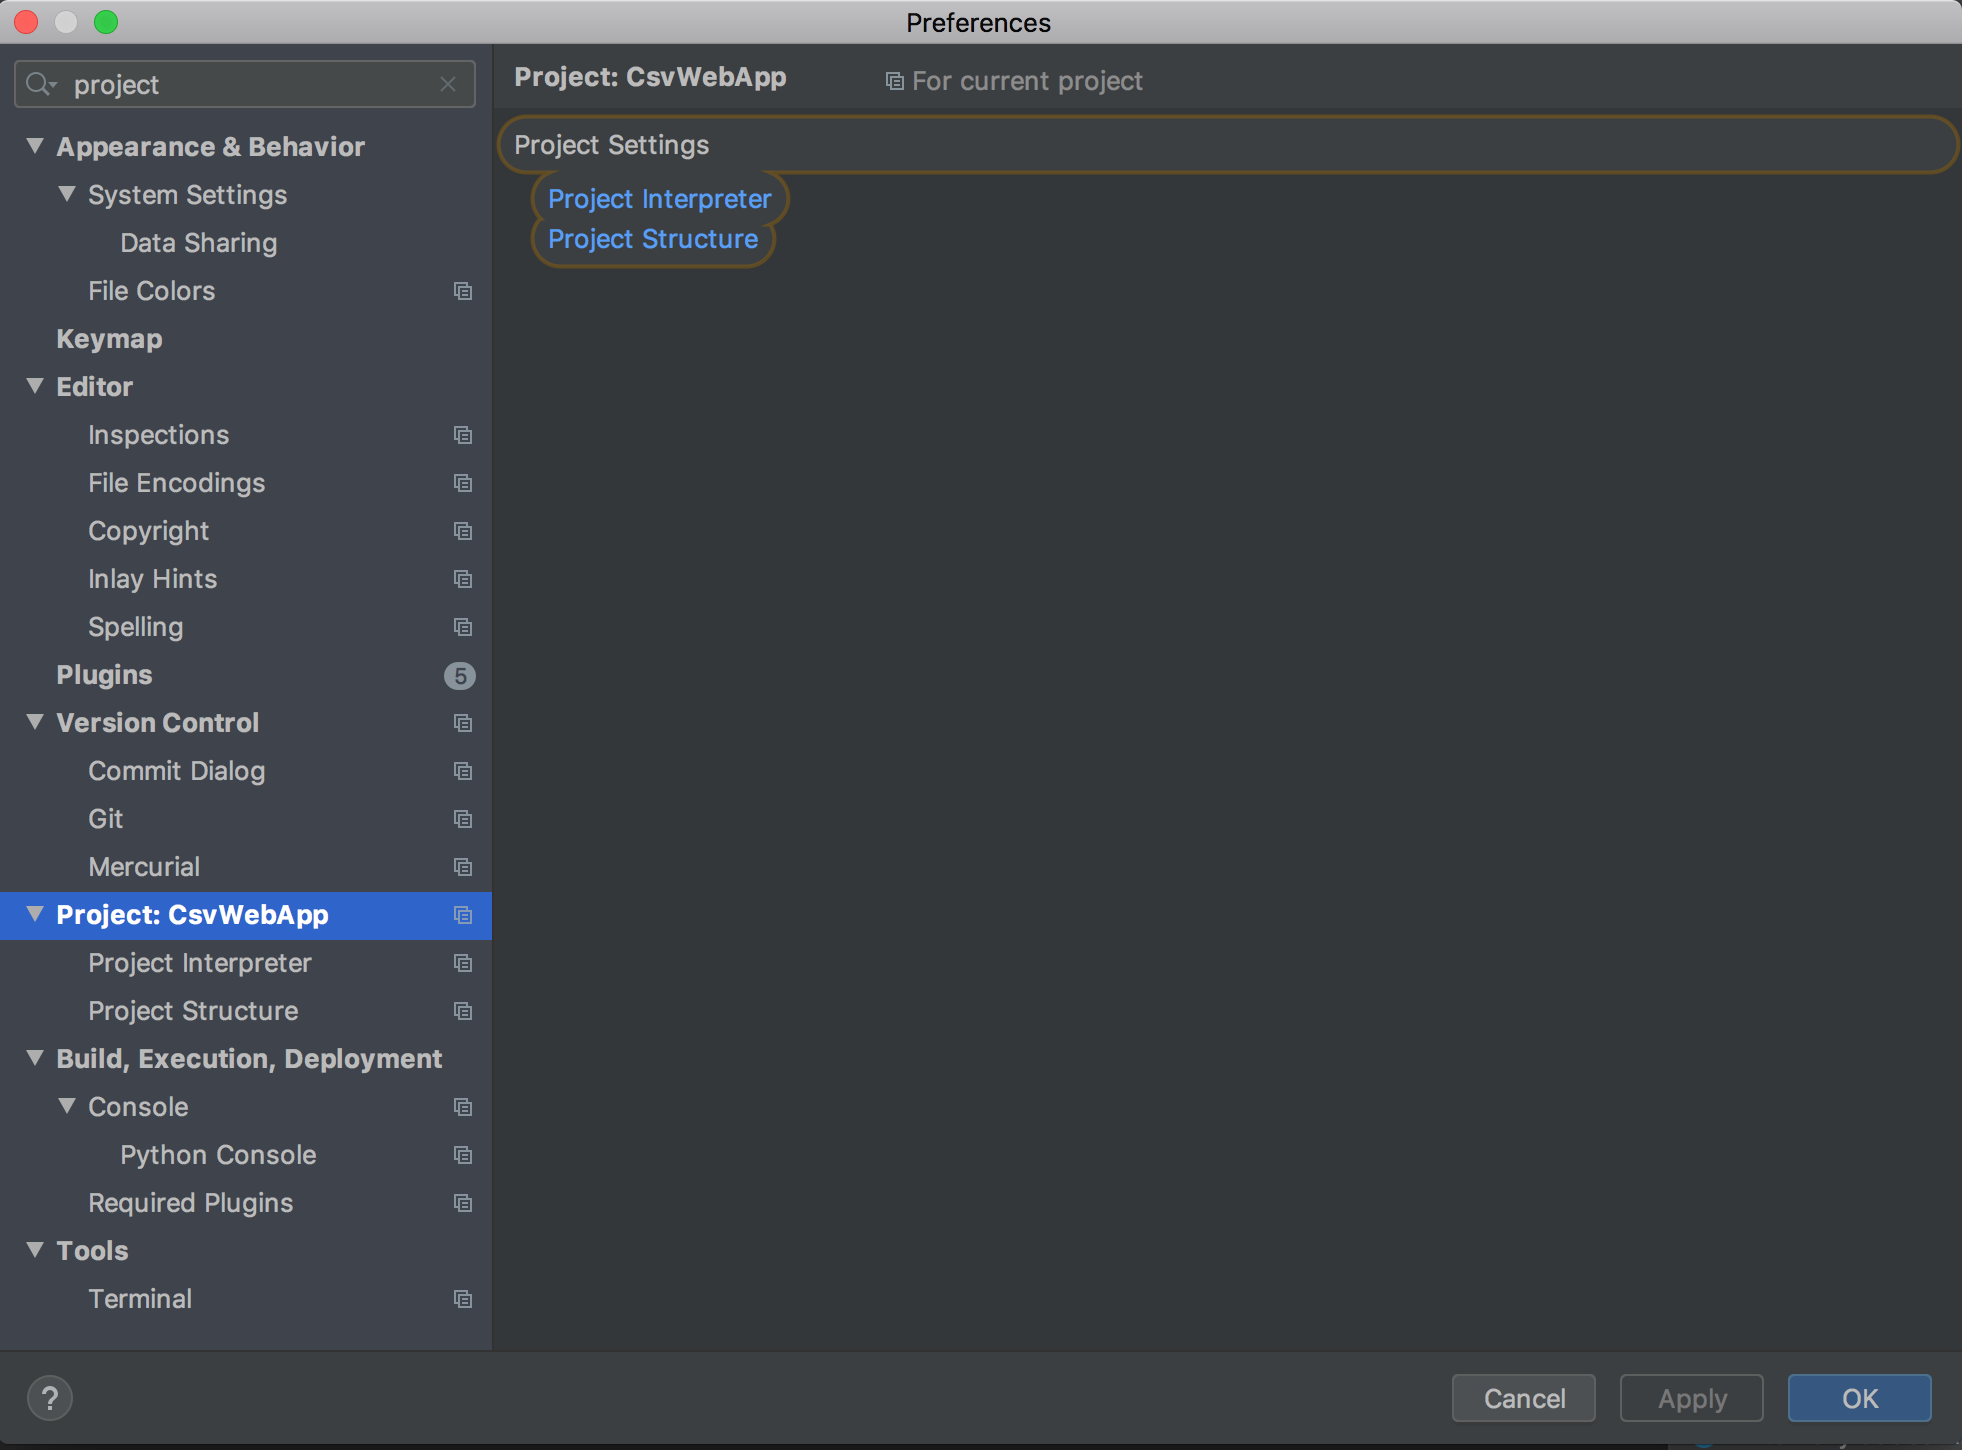Click the For current project icon
The height and width of the screenshot is (1450, 1962).
pos(900,81)
